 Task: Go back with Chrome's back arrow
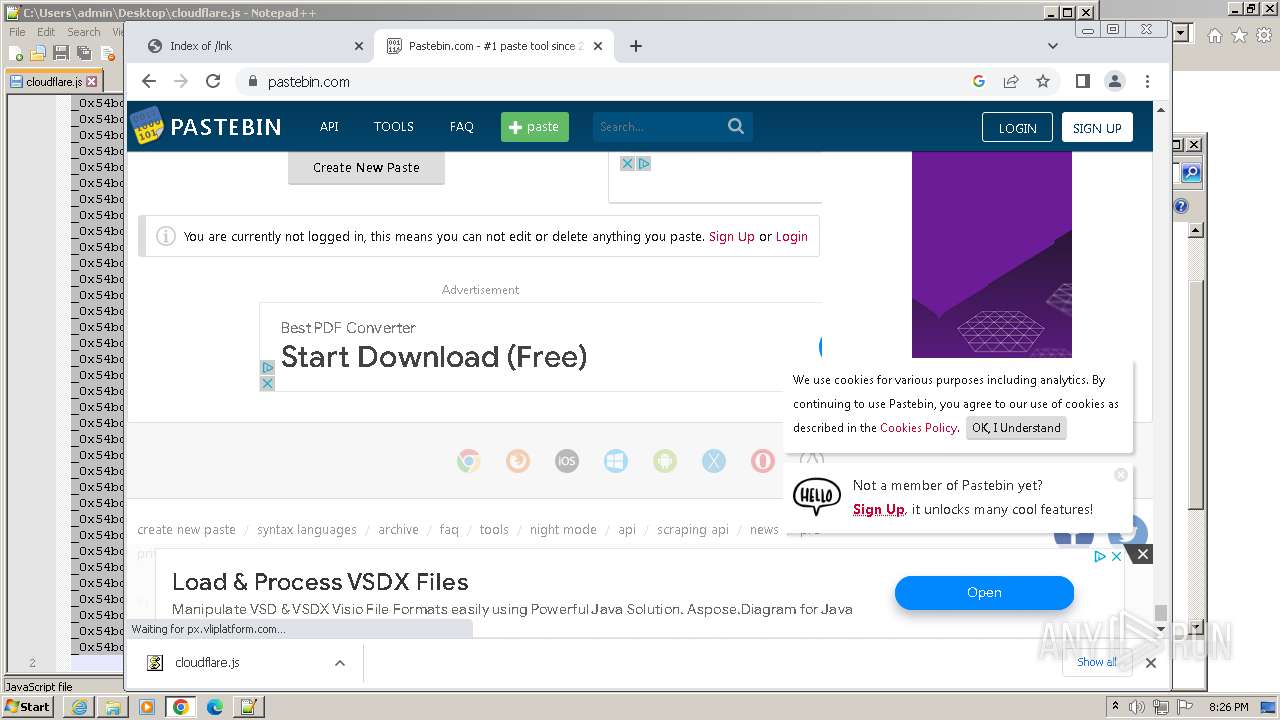(x=149, y=81)
